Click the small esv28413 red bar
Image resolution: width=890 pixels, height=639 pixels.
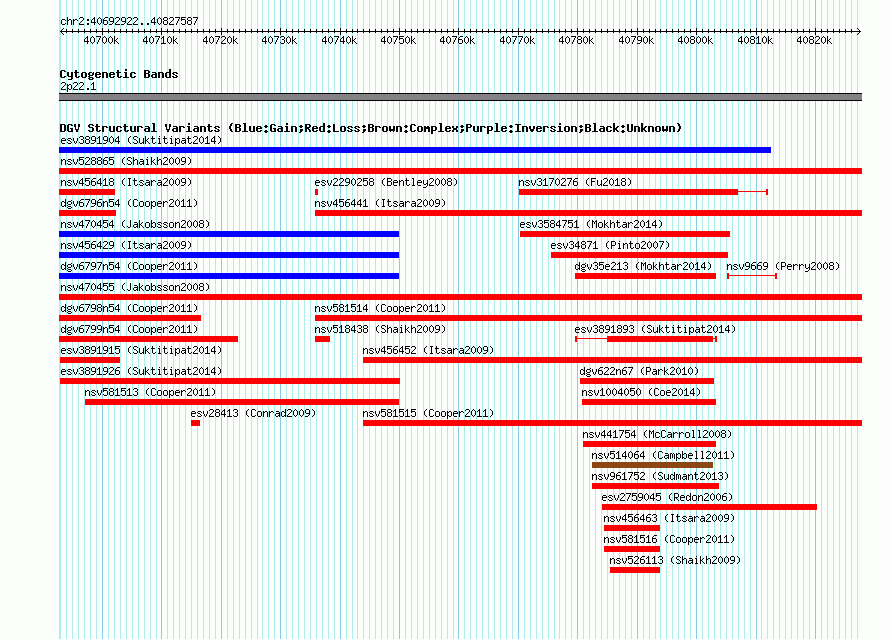[195, 423]
